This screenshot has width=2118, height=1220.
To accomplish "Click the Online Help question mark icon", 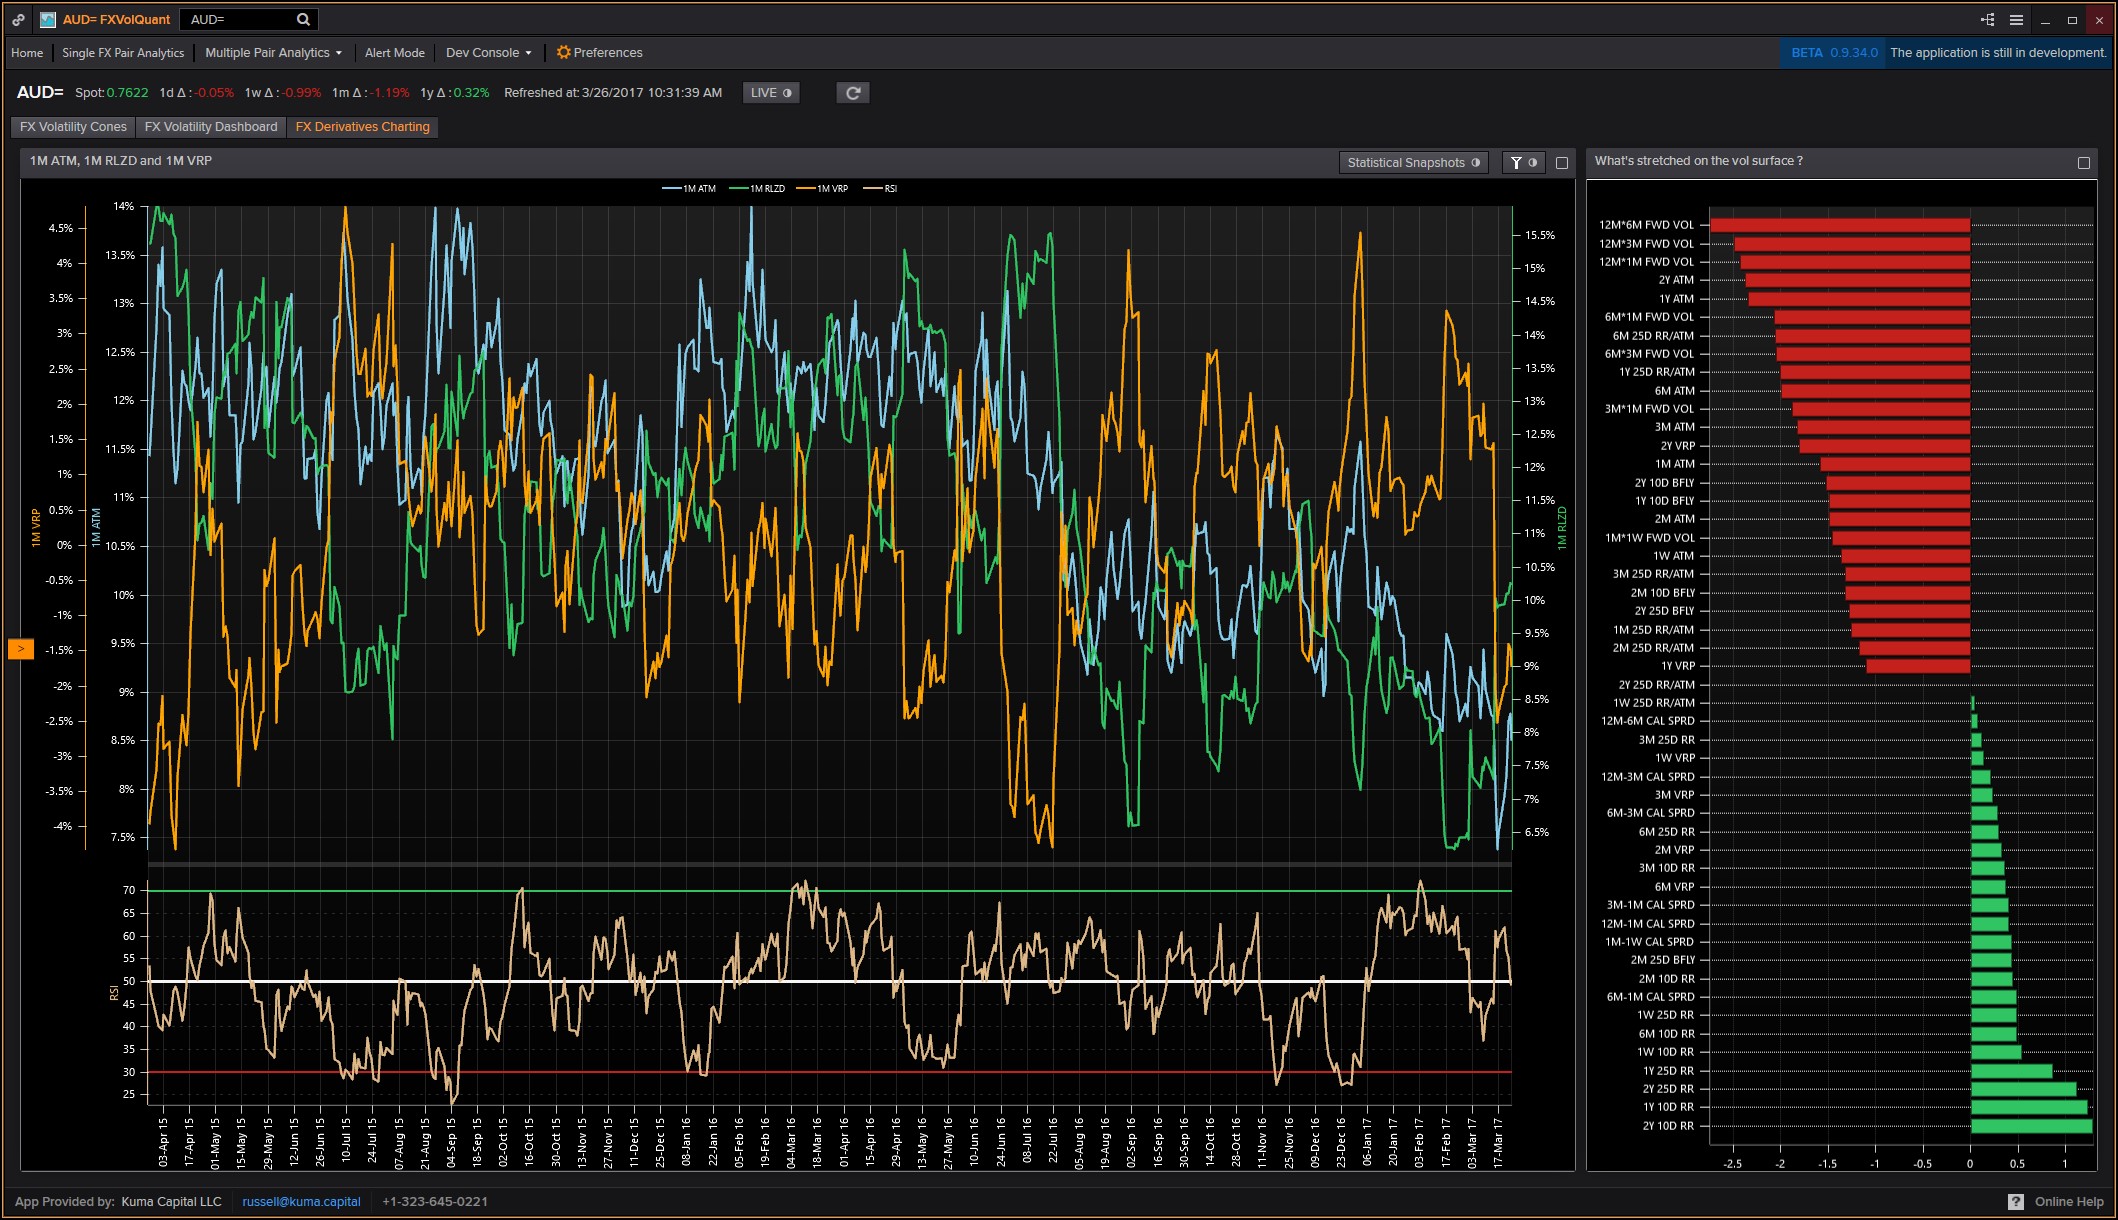I will 2016,1201.
